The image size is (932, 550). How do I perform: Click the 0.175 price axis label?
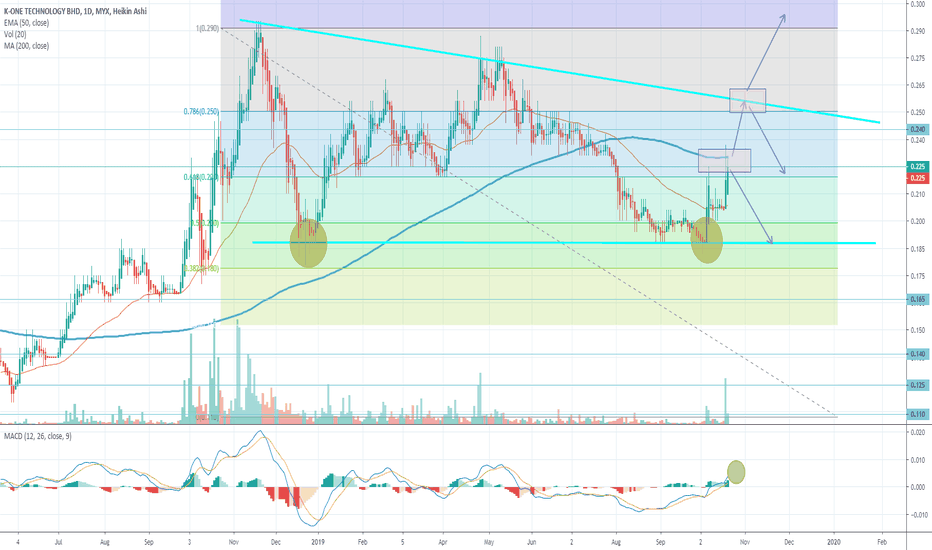click(x=918, y=276)
